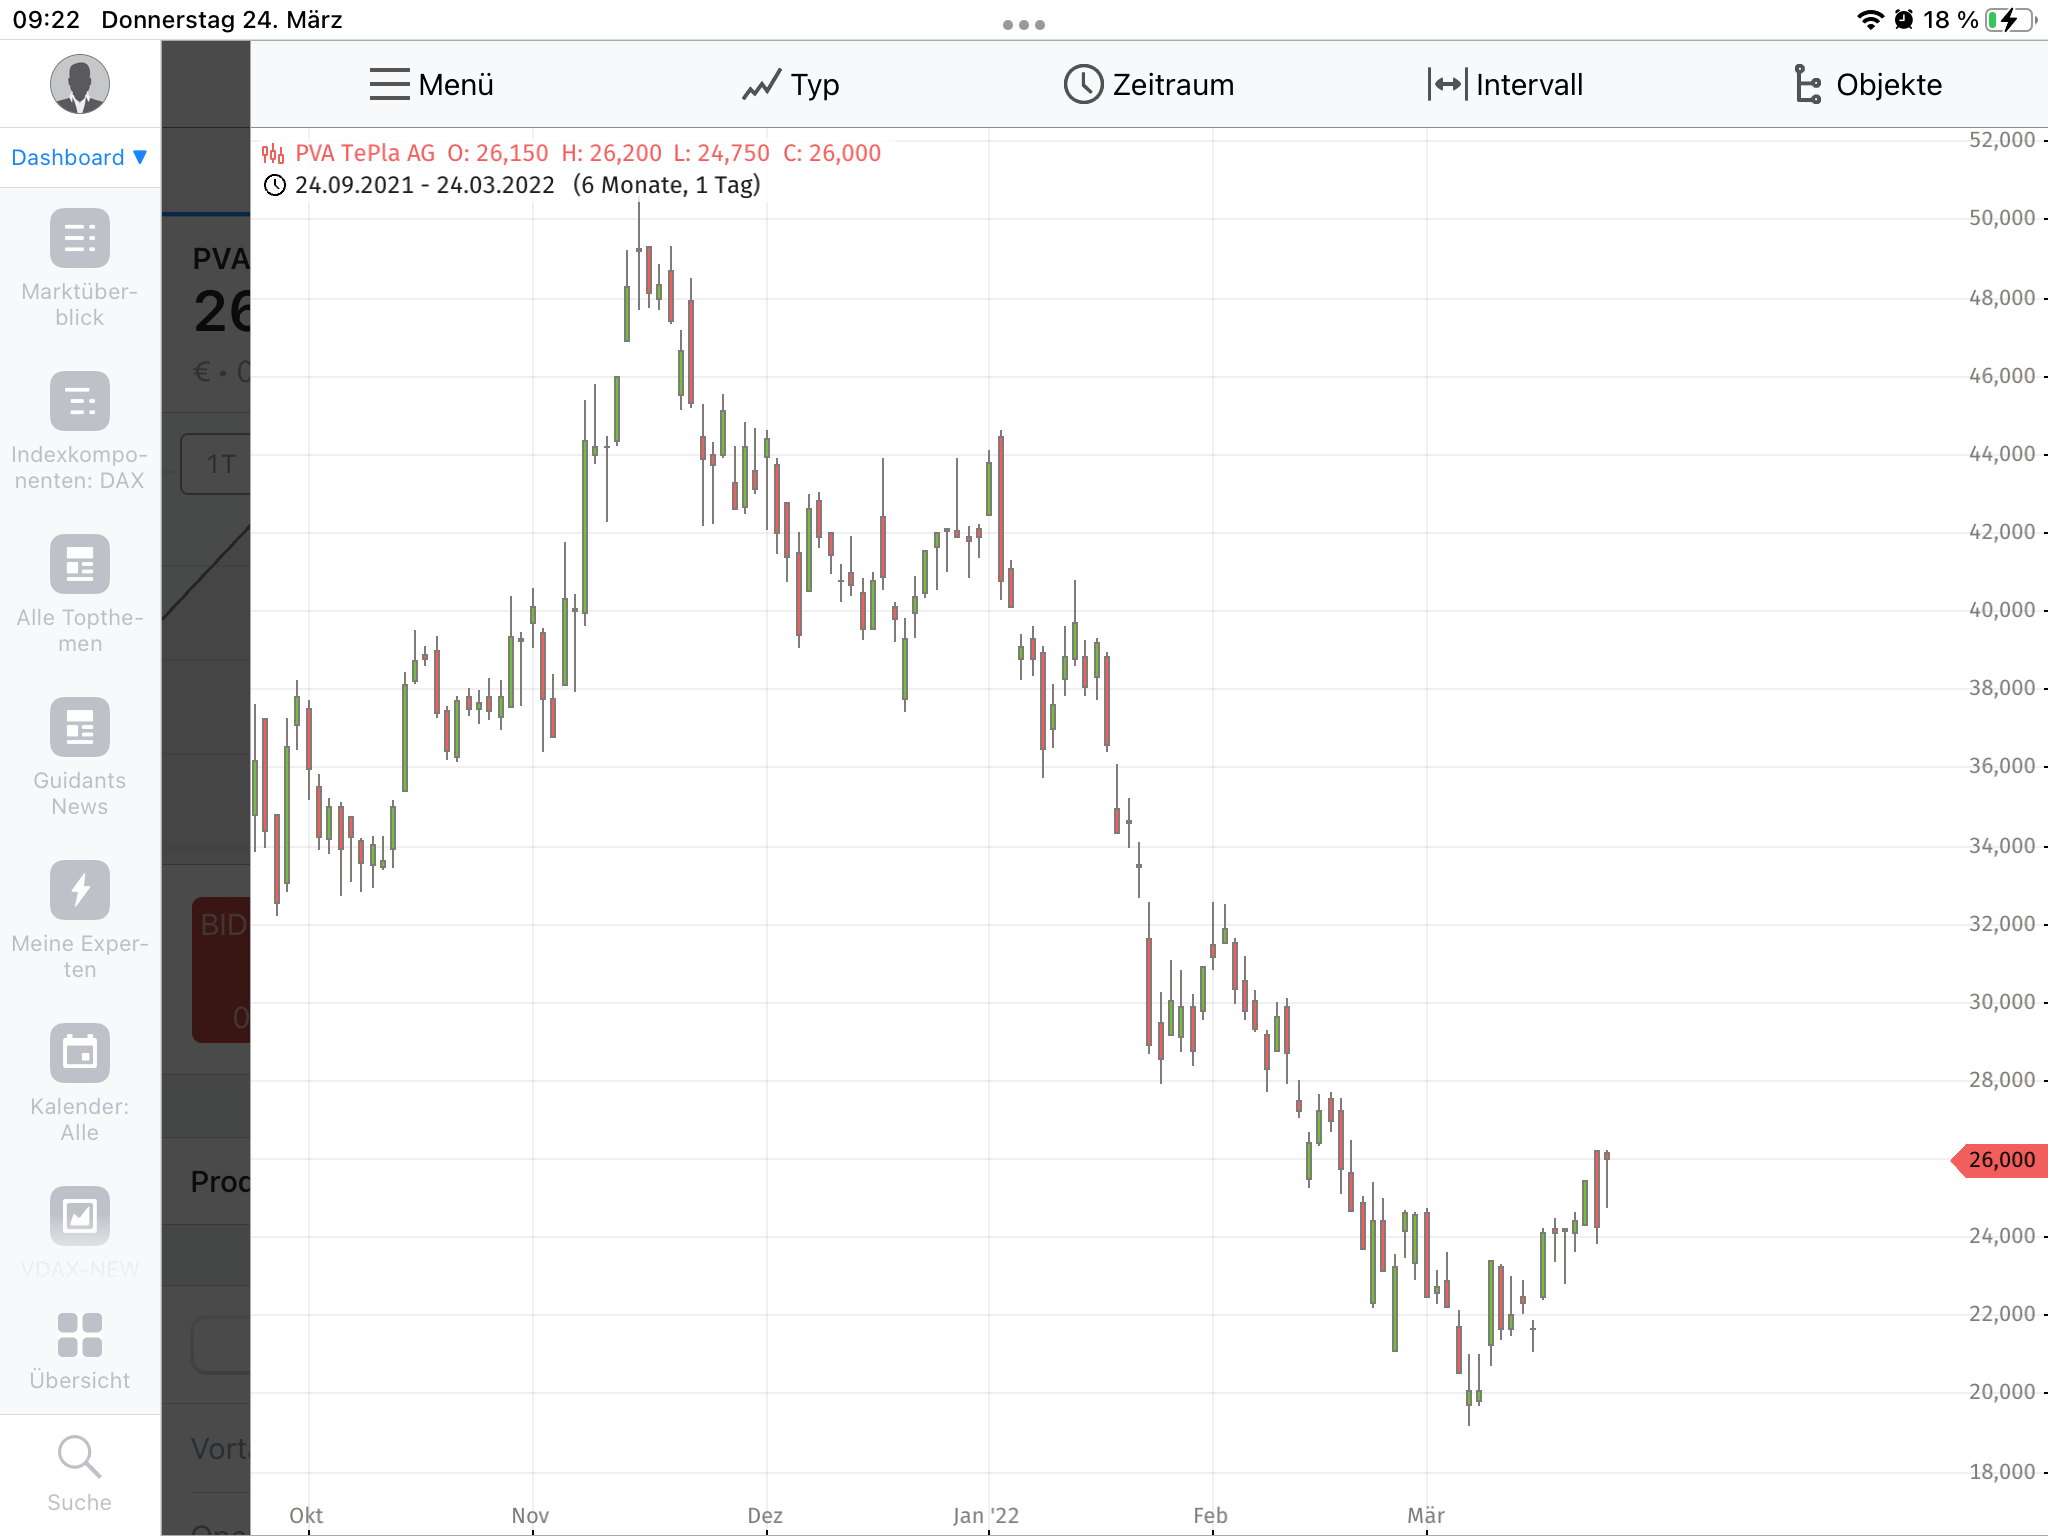2048x1536 pixels.
Task: Open Kalender Alle calendar icon
Action: coord(80,1053)
